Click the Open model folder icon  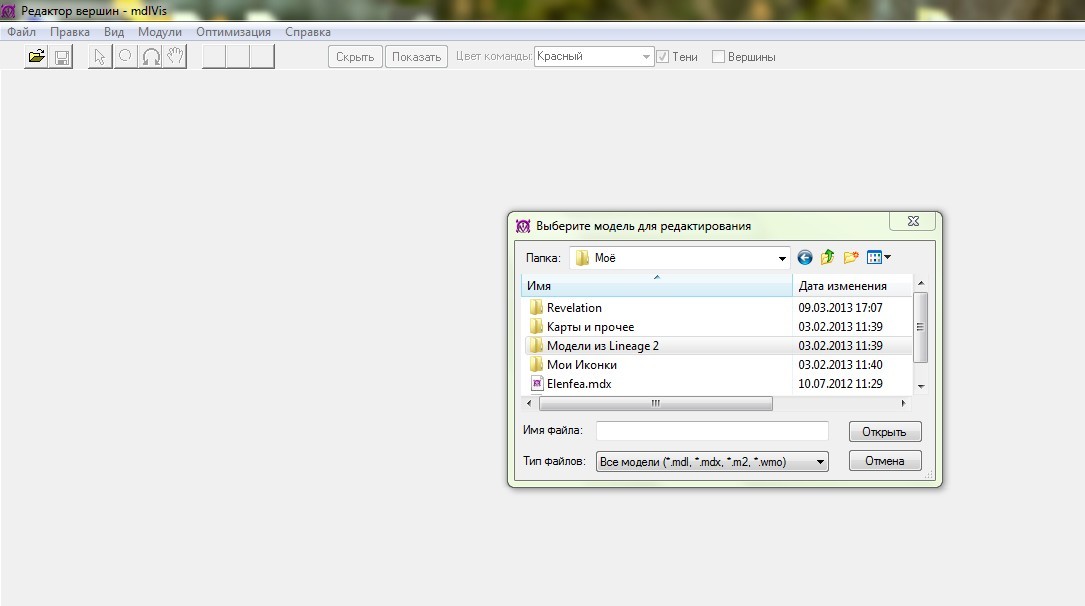[37, 57]
